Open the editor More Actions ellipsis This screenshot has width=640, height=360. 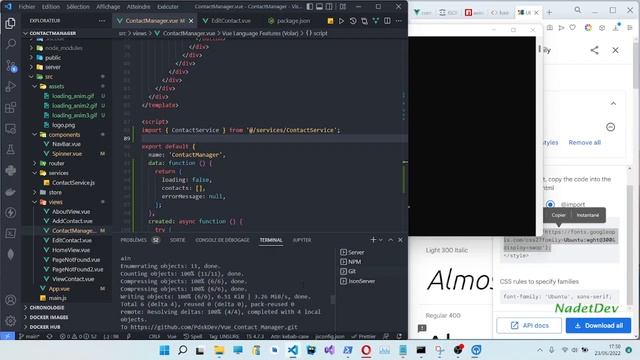point(398,20)
